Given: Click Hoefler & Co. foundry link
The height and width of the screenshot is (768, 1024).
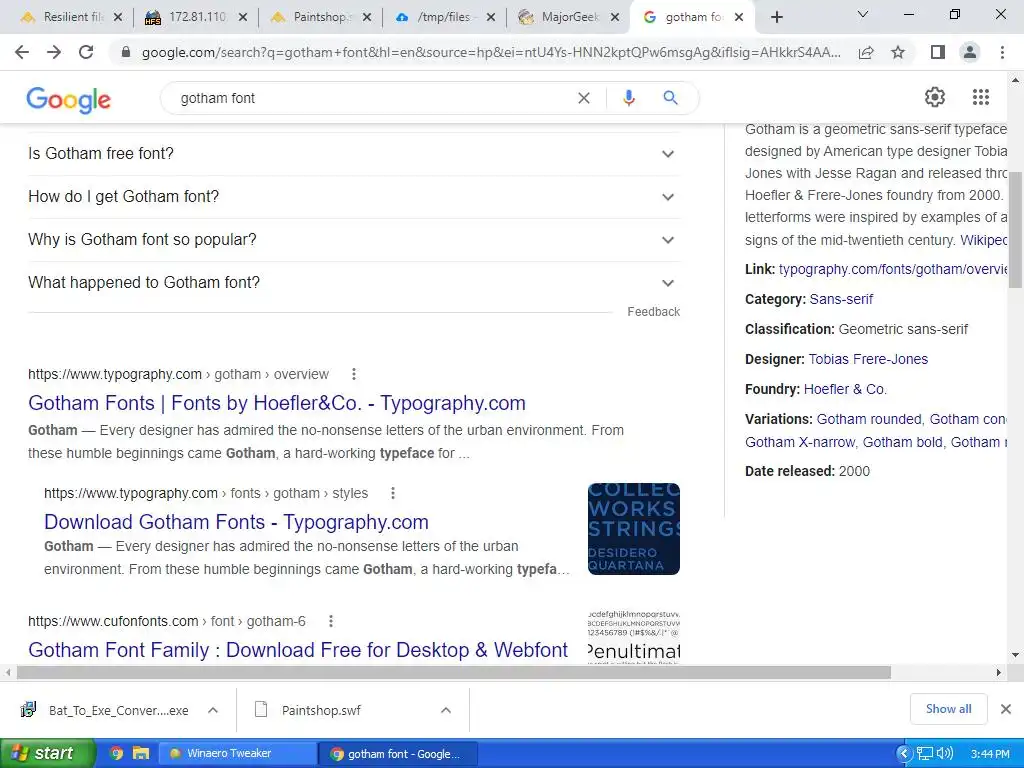Looking at the screenshot, I should coord(845,389).
